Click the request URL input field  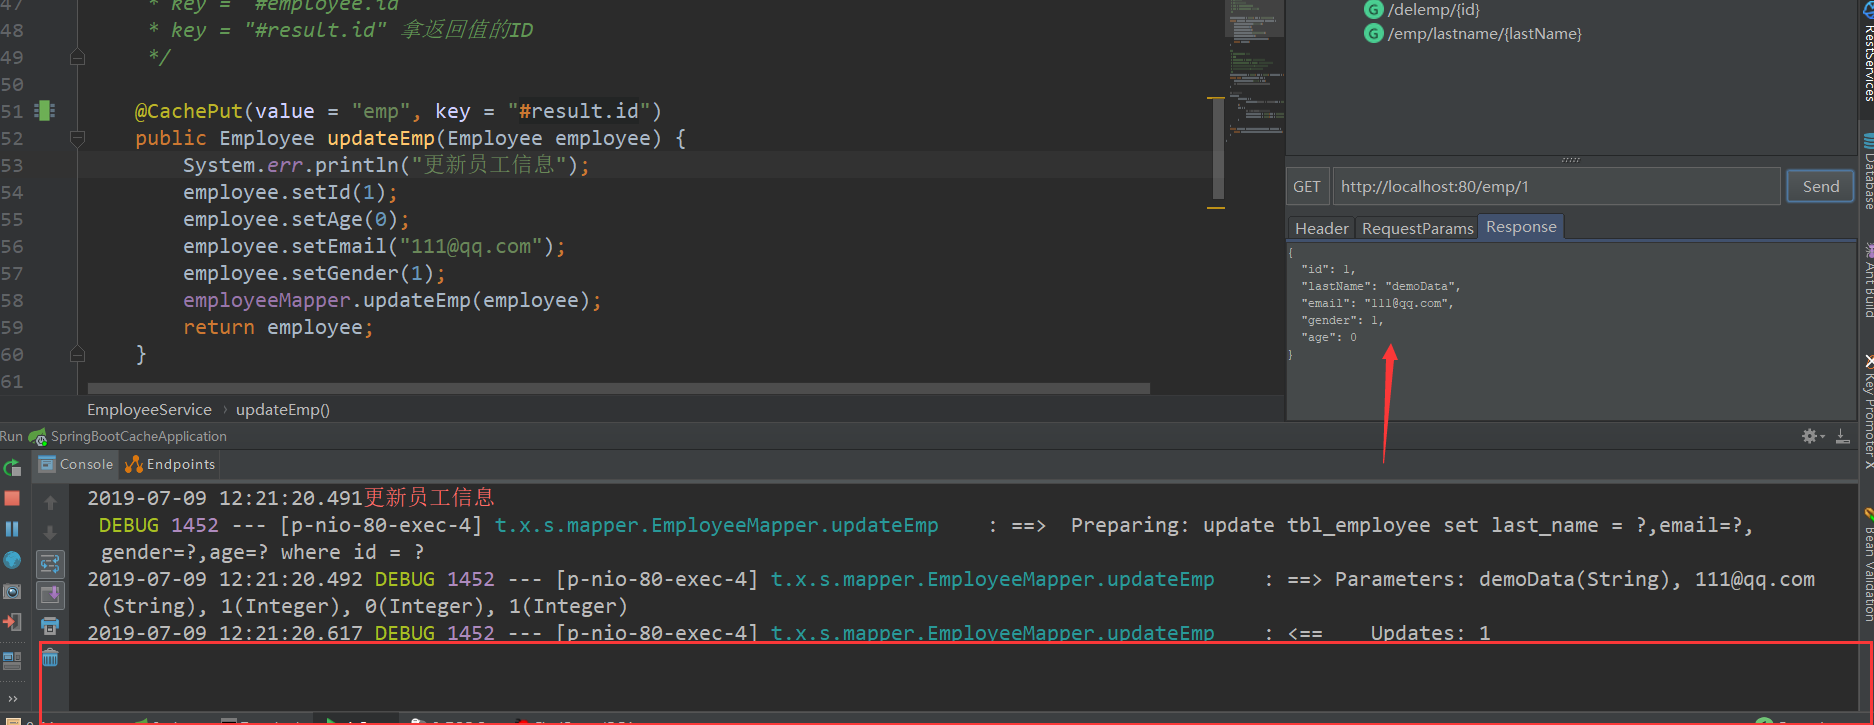click(1556, 186)
